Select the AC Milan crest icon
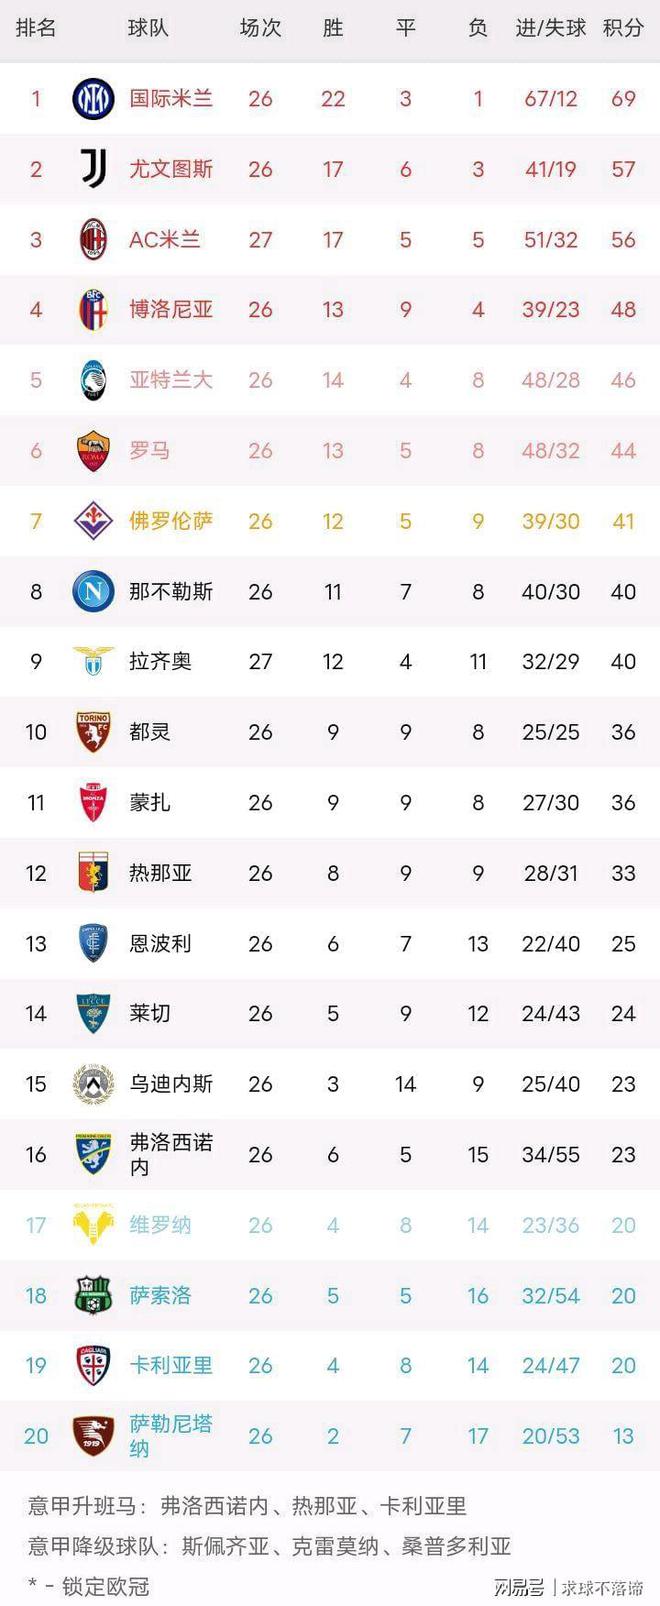This screenshot has width=660, height=1606. tap(93, 239)
